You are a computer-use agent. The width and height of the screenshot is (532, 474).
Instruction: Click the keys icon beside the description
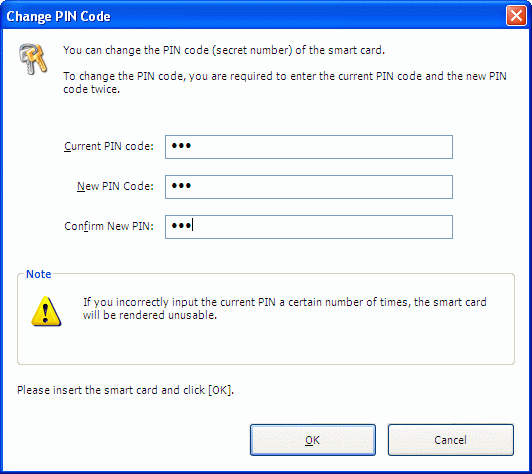tap(33, 59)
